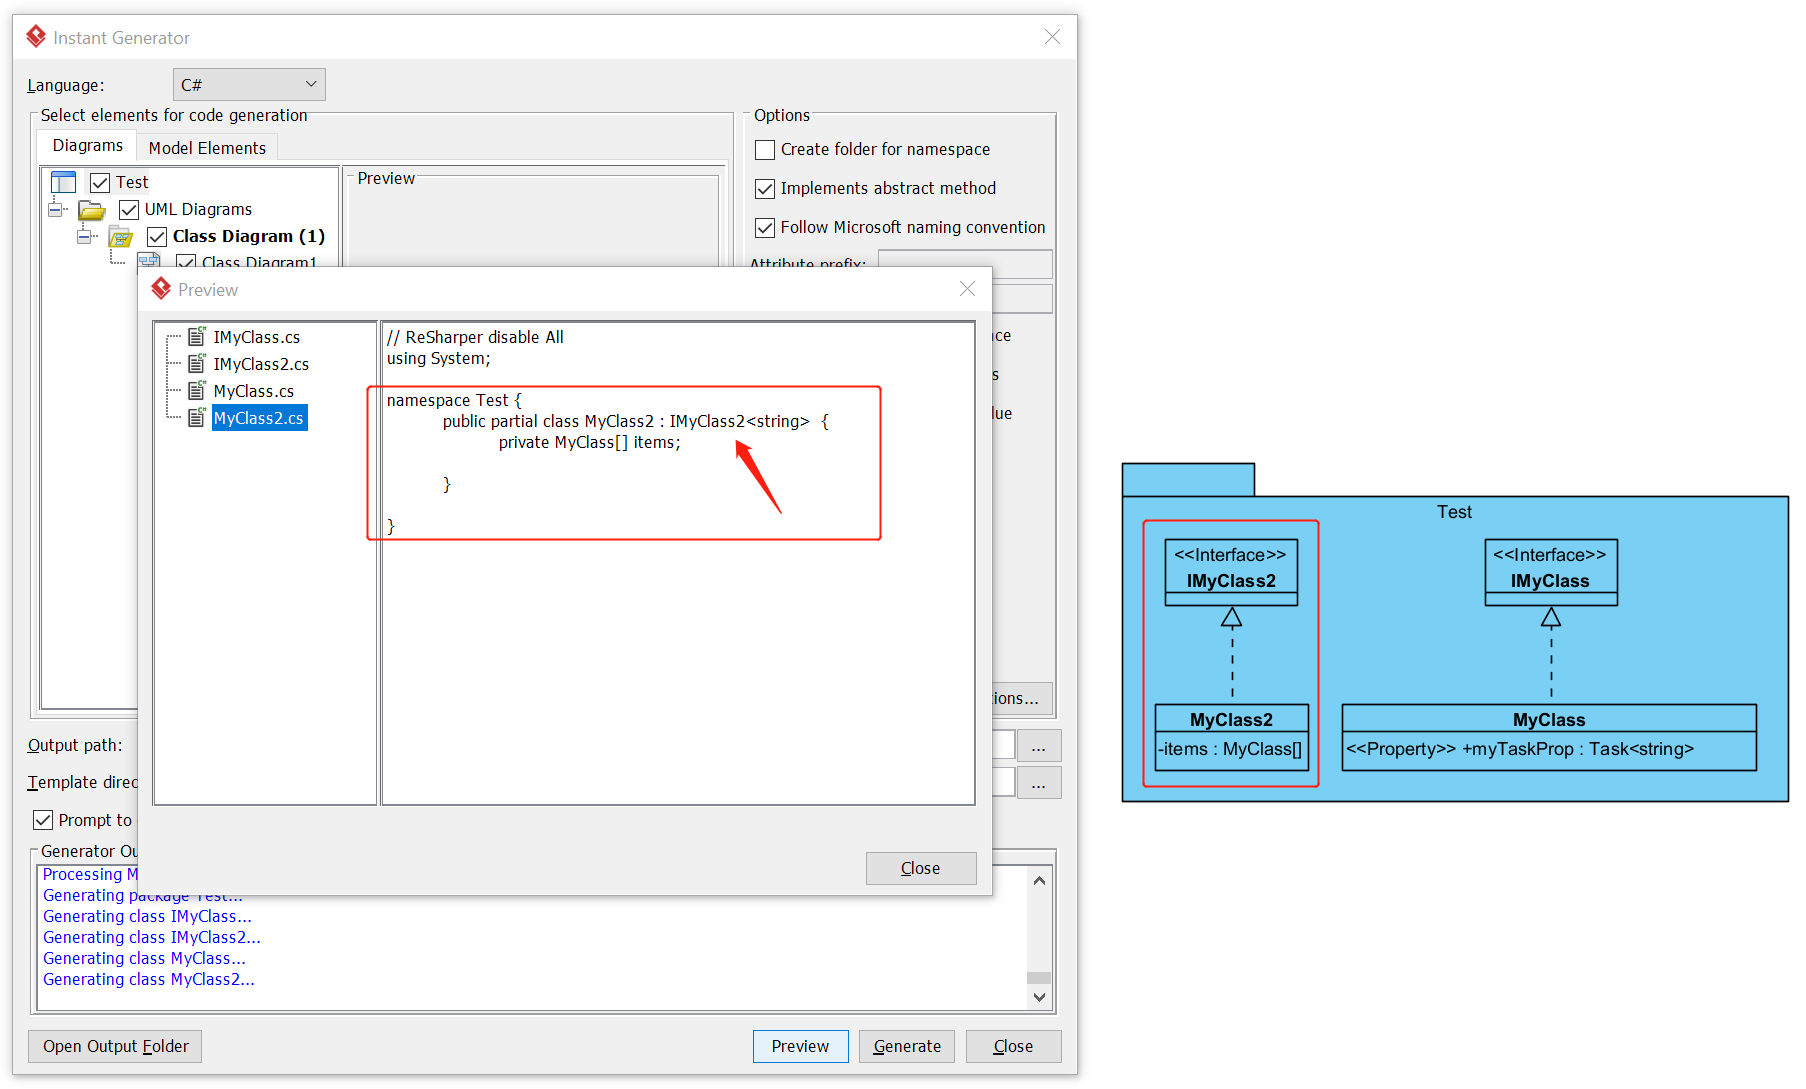
Task: Click the C# file icon beside IMyClass.cs
Action: click(196, 337)
